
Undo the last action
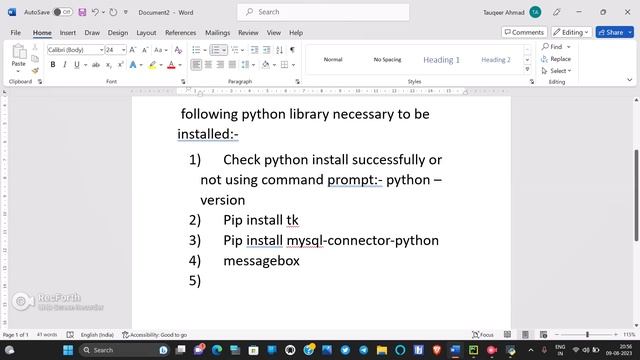click(x=95, y=12)
